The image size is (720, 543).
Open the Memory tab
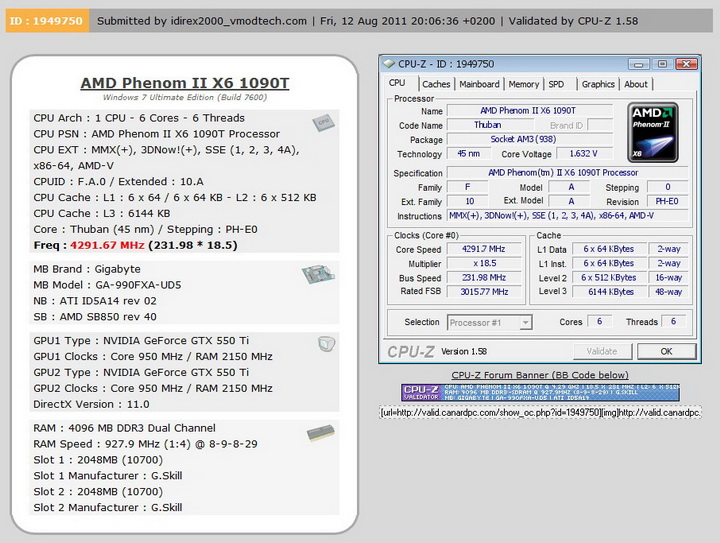[x=523, y=84]
